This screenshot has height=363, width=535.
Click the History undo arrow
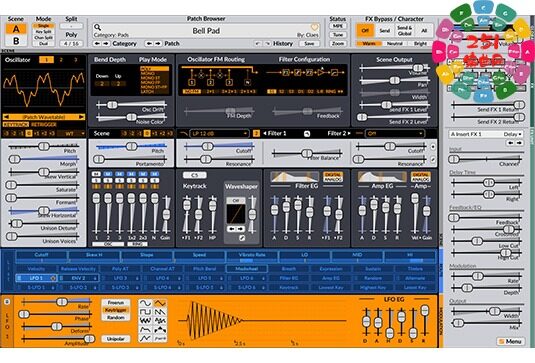click(x=258, y=44)
